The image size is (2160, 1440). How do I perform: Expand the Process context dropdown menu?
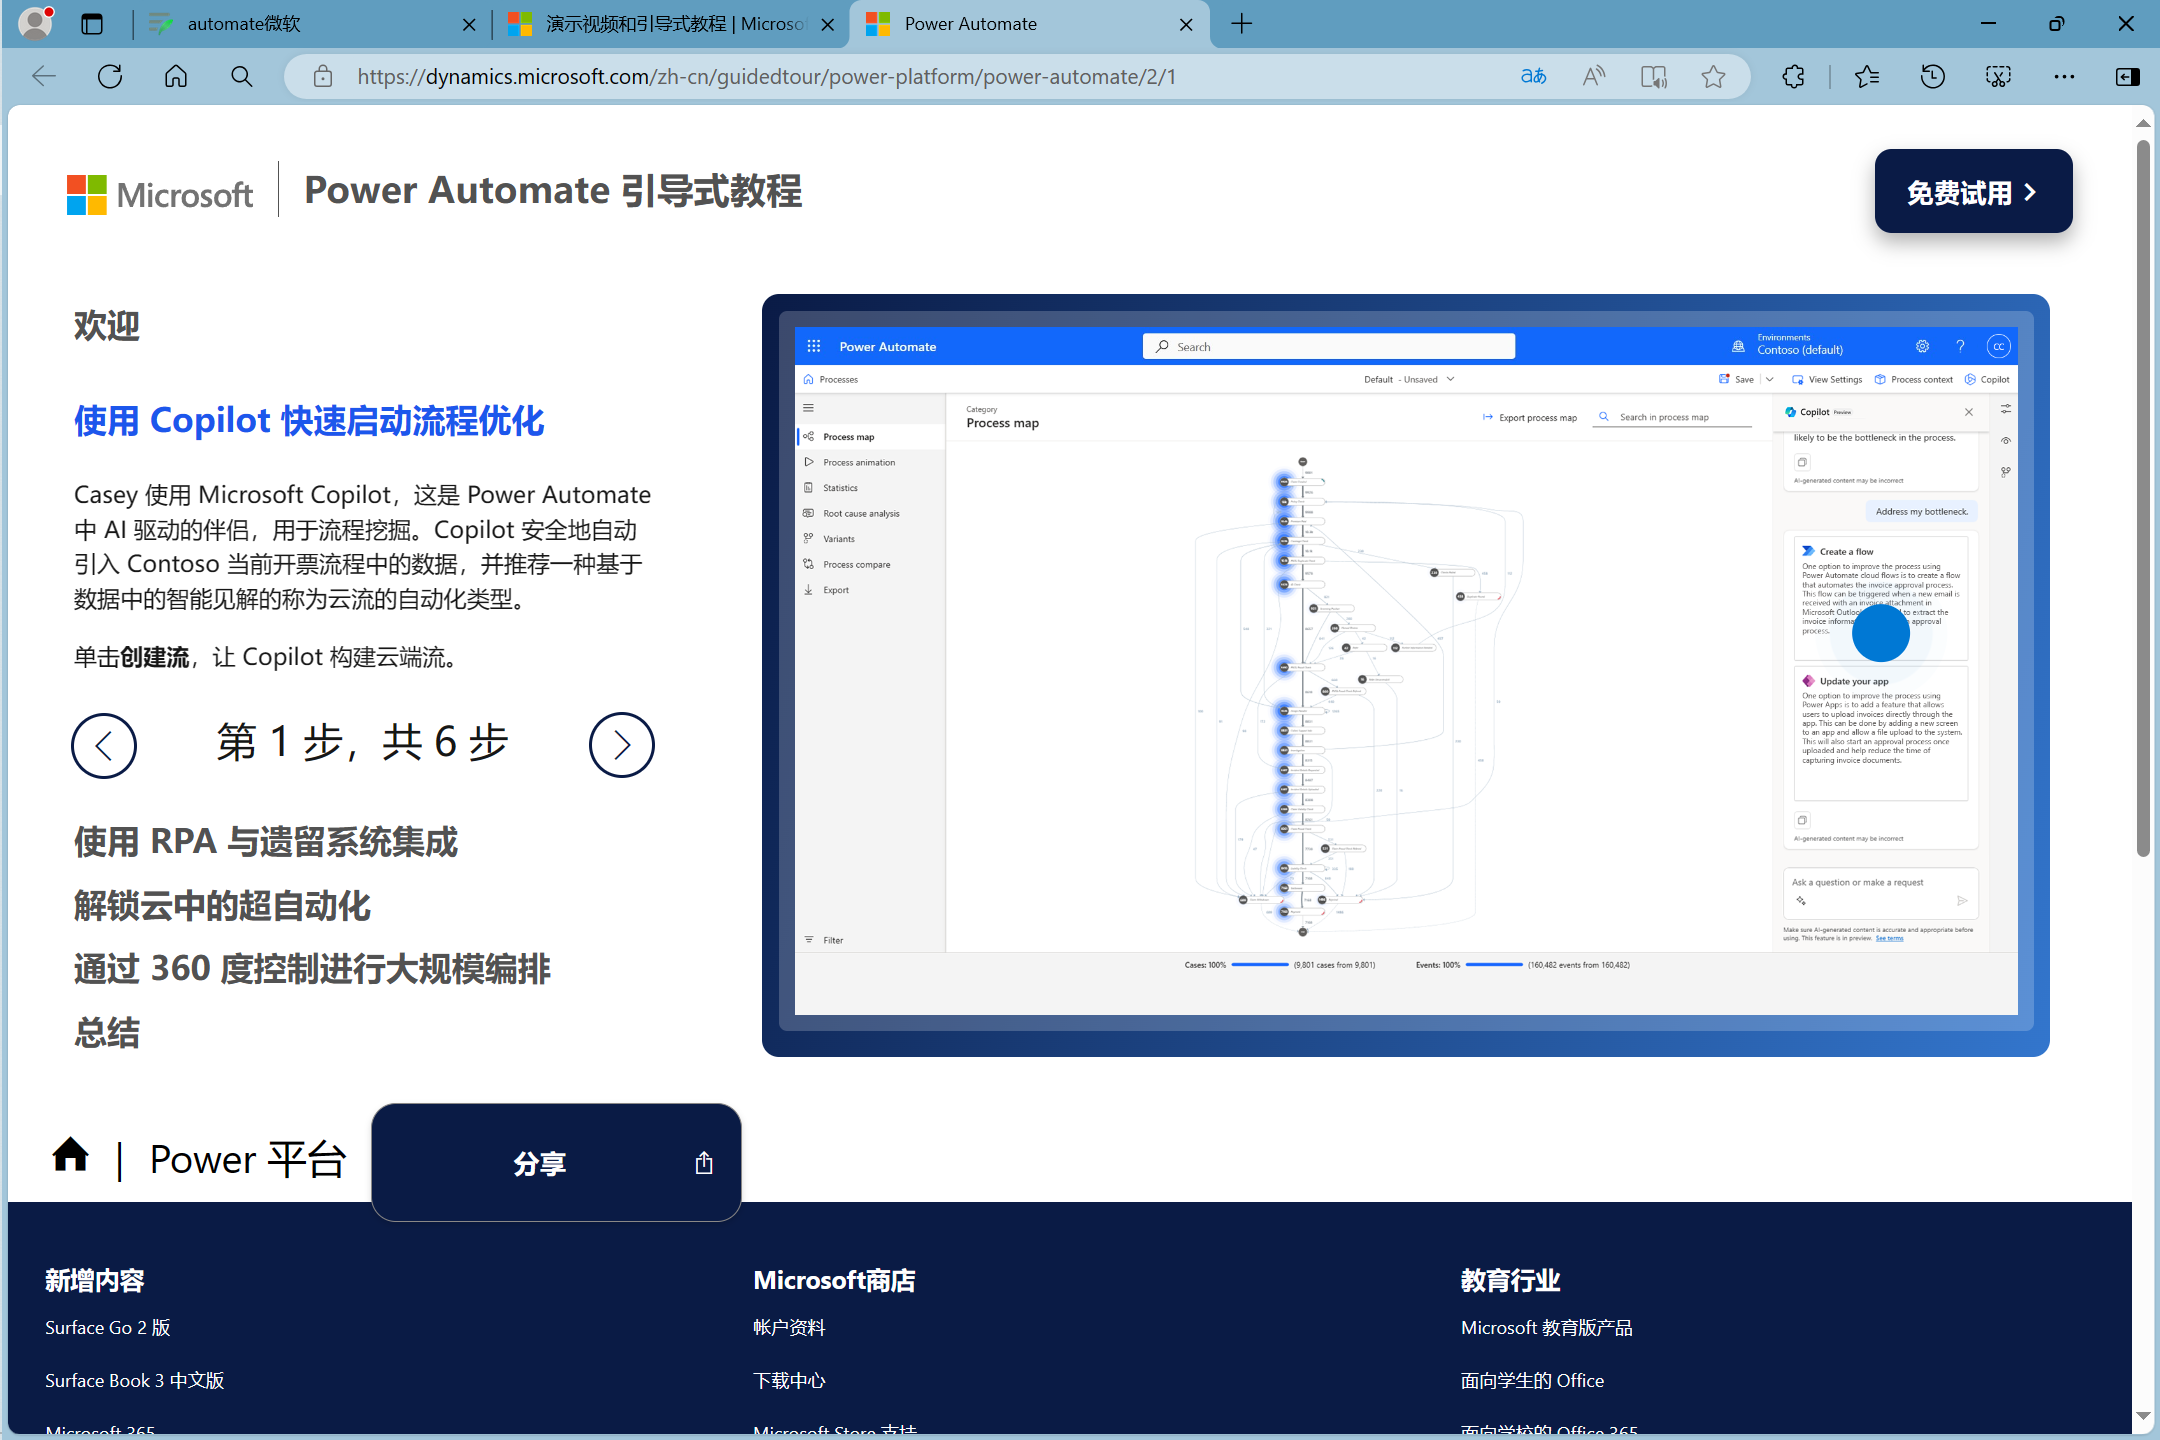1917,381
